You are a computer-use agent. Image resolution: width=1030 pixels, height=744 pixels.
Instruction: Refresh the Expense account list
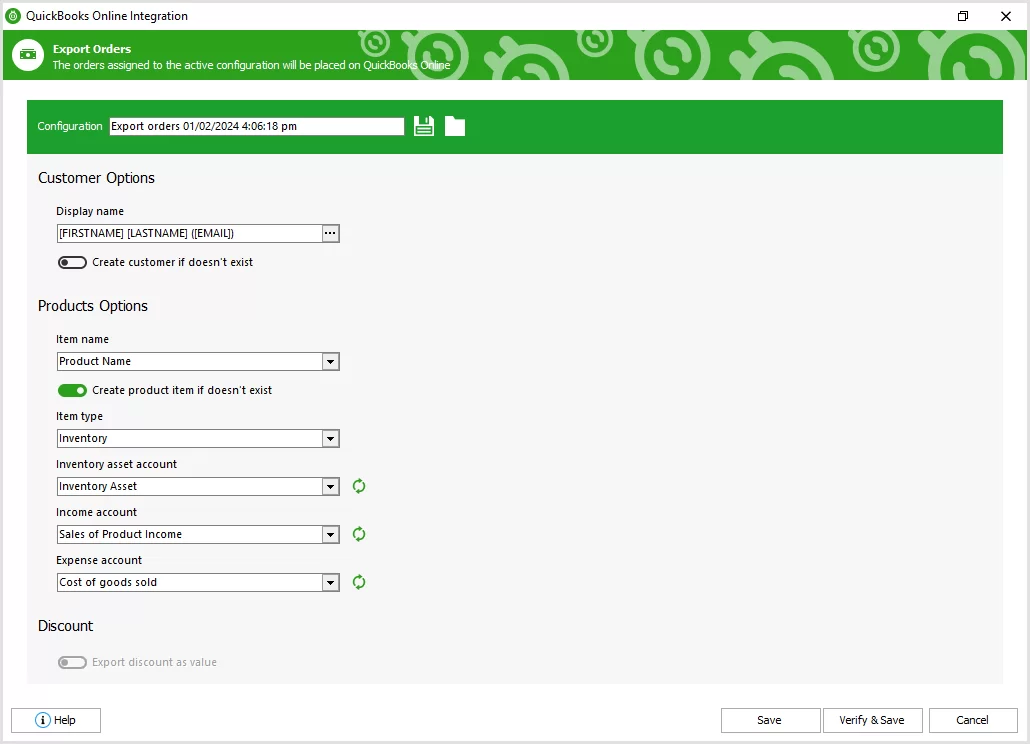[x=358, y=582]
